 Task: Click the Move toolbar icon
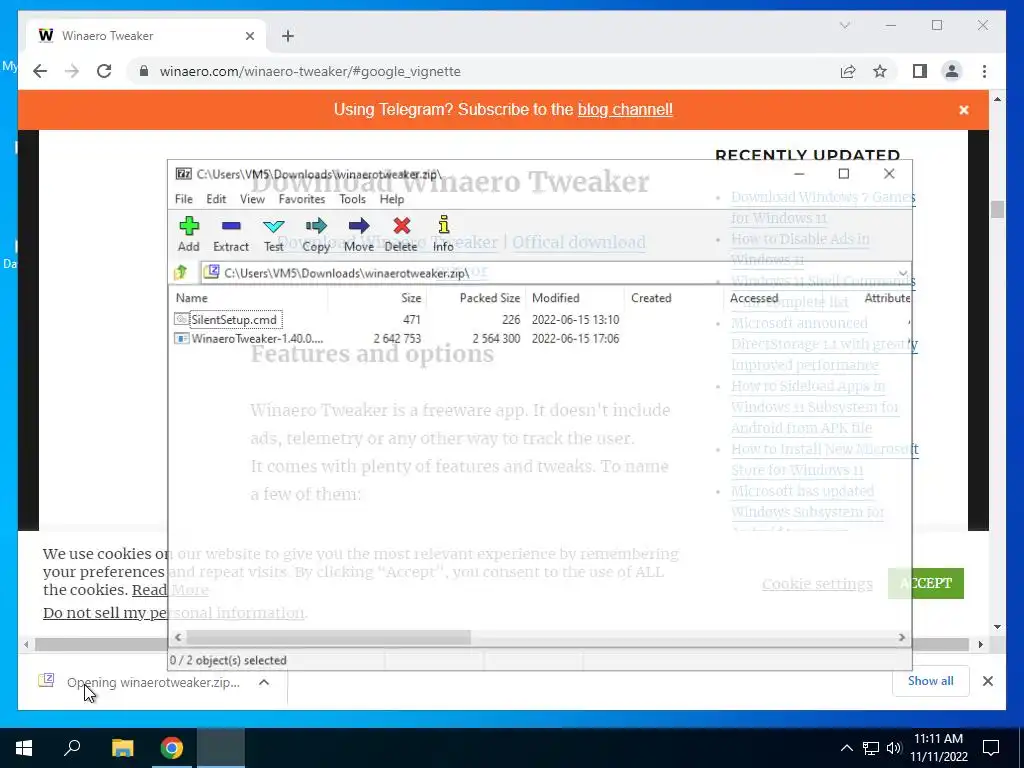click(x=359, y=234)
